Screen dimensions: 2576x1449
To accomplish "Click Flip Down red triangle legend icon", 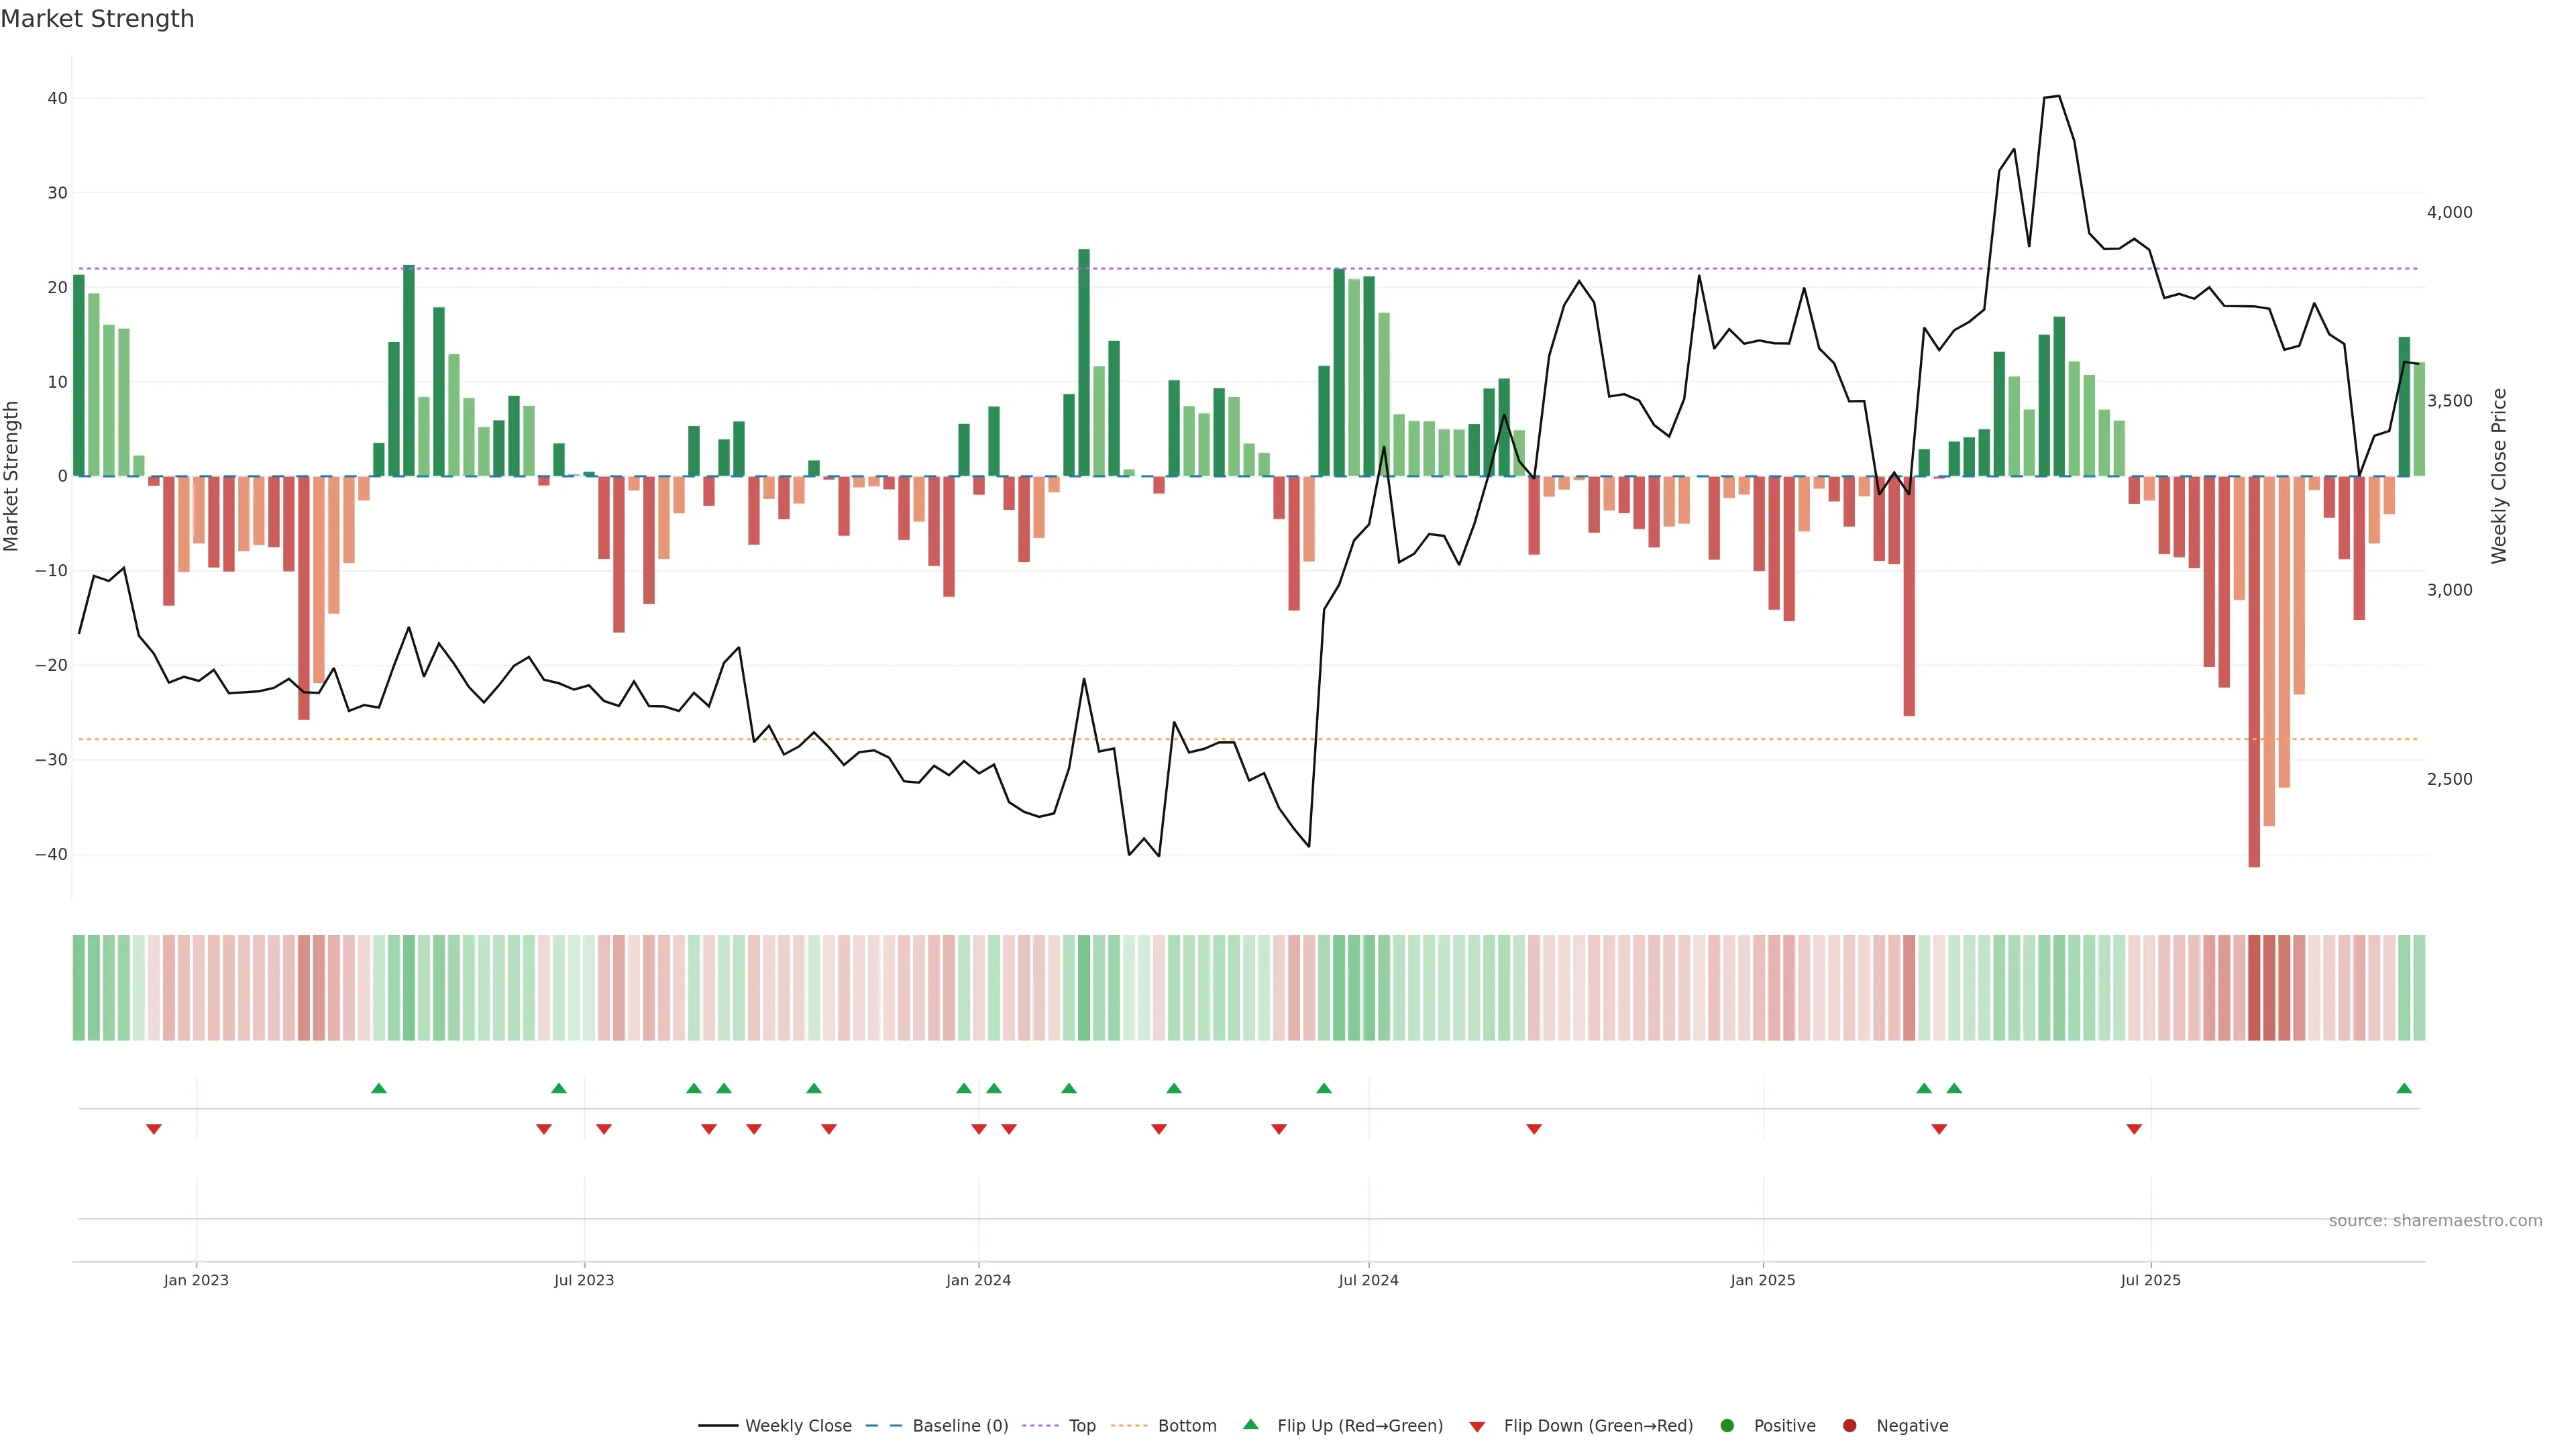I will (x=1477, y=1427).
